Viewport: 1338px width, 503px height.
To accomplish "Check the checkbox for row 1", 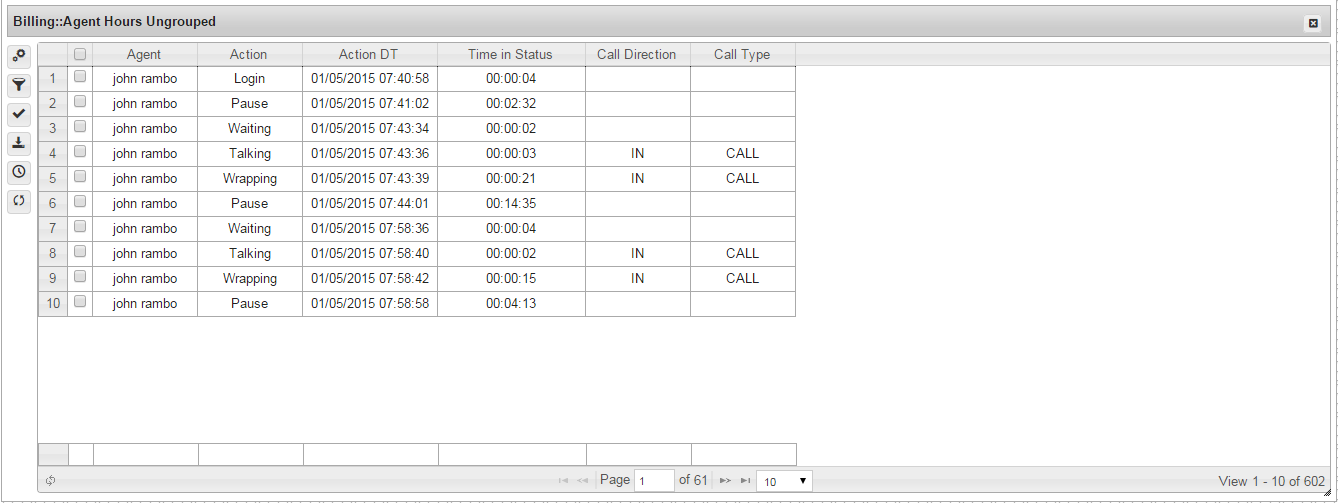I will (x=80, y=76).
